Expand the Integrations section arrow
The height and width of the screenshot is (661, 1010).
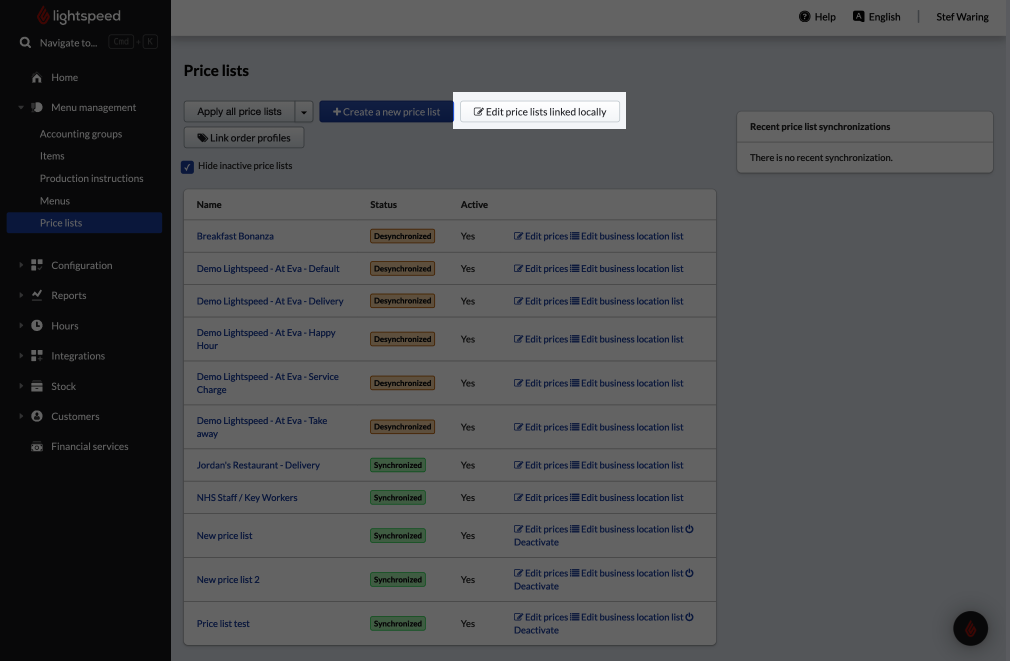click(x=21, y=356)
